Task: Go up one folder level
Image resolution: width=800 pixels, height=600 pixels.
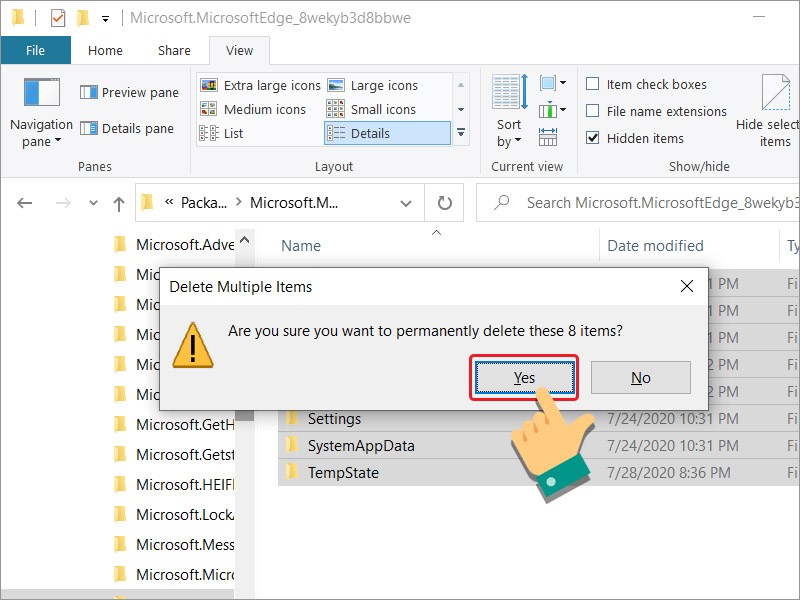Action: click(x=119, y=204)
